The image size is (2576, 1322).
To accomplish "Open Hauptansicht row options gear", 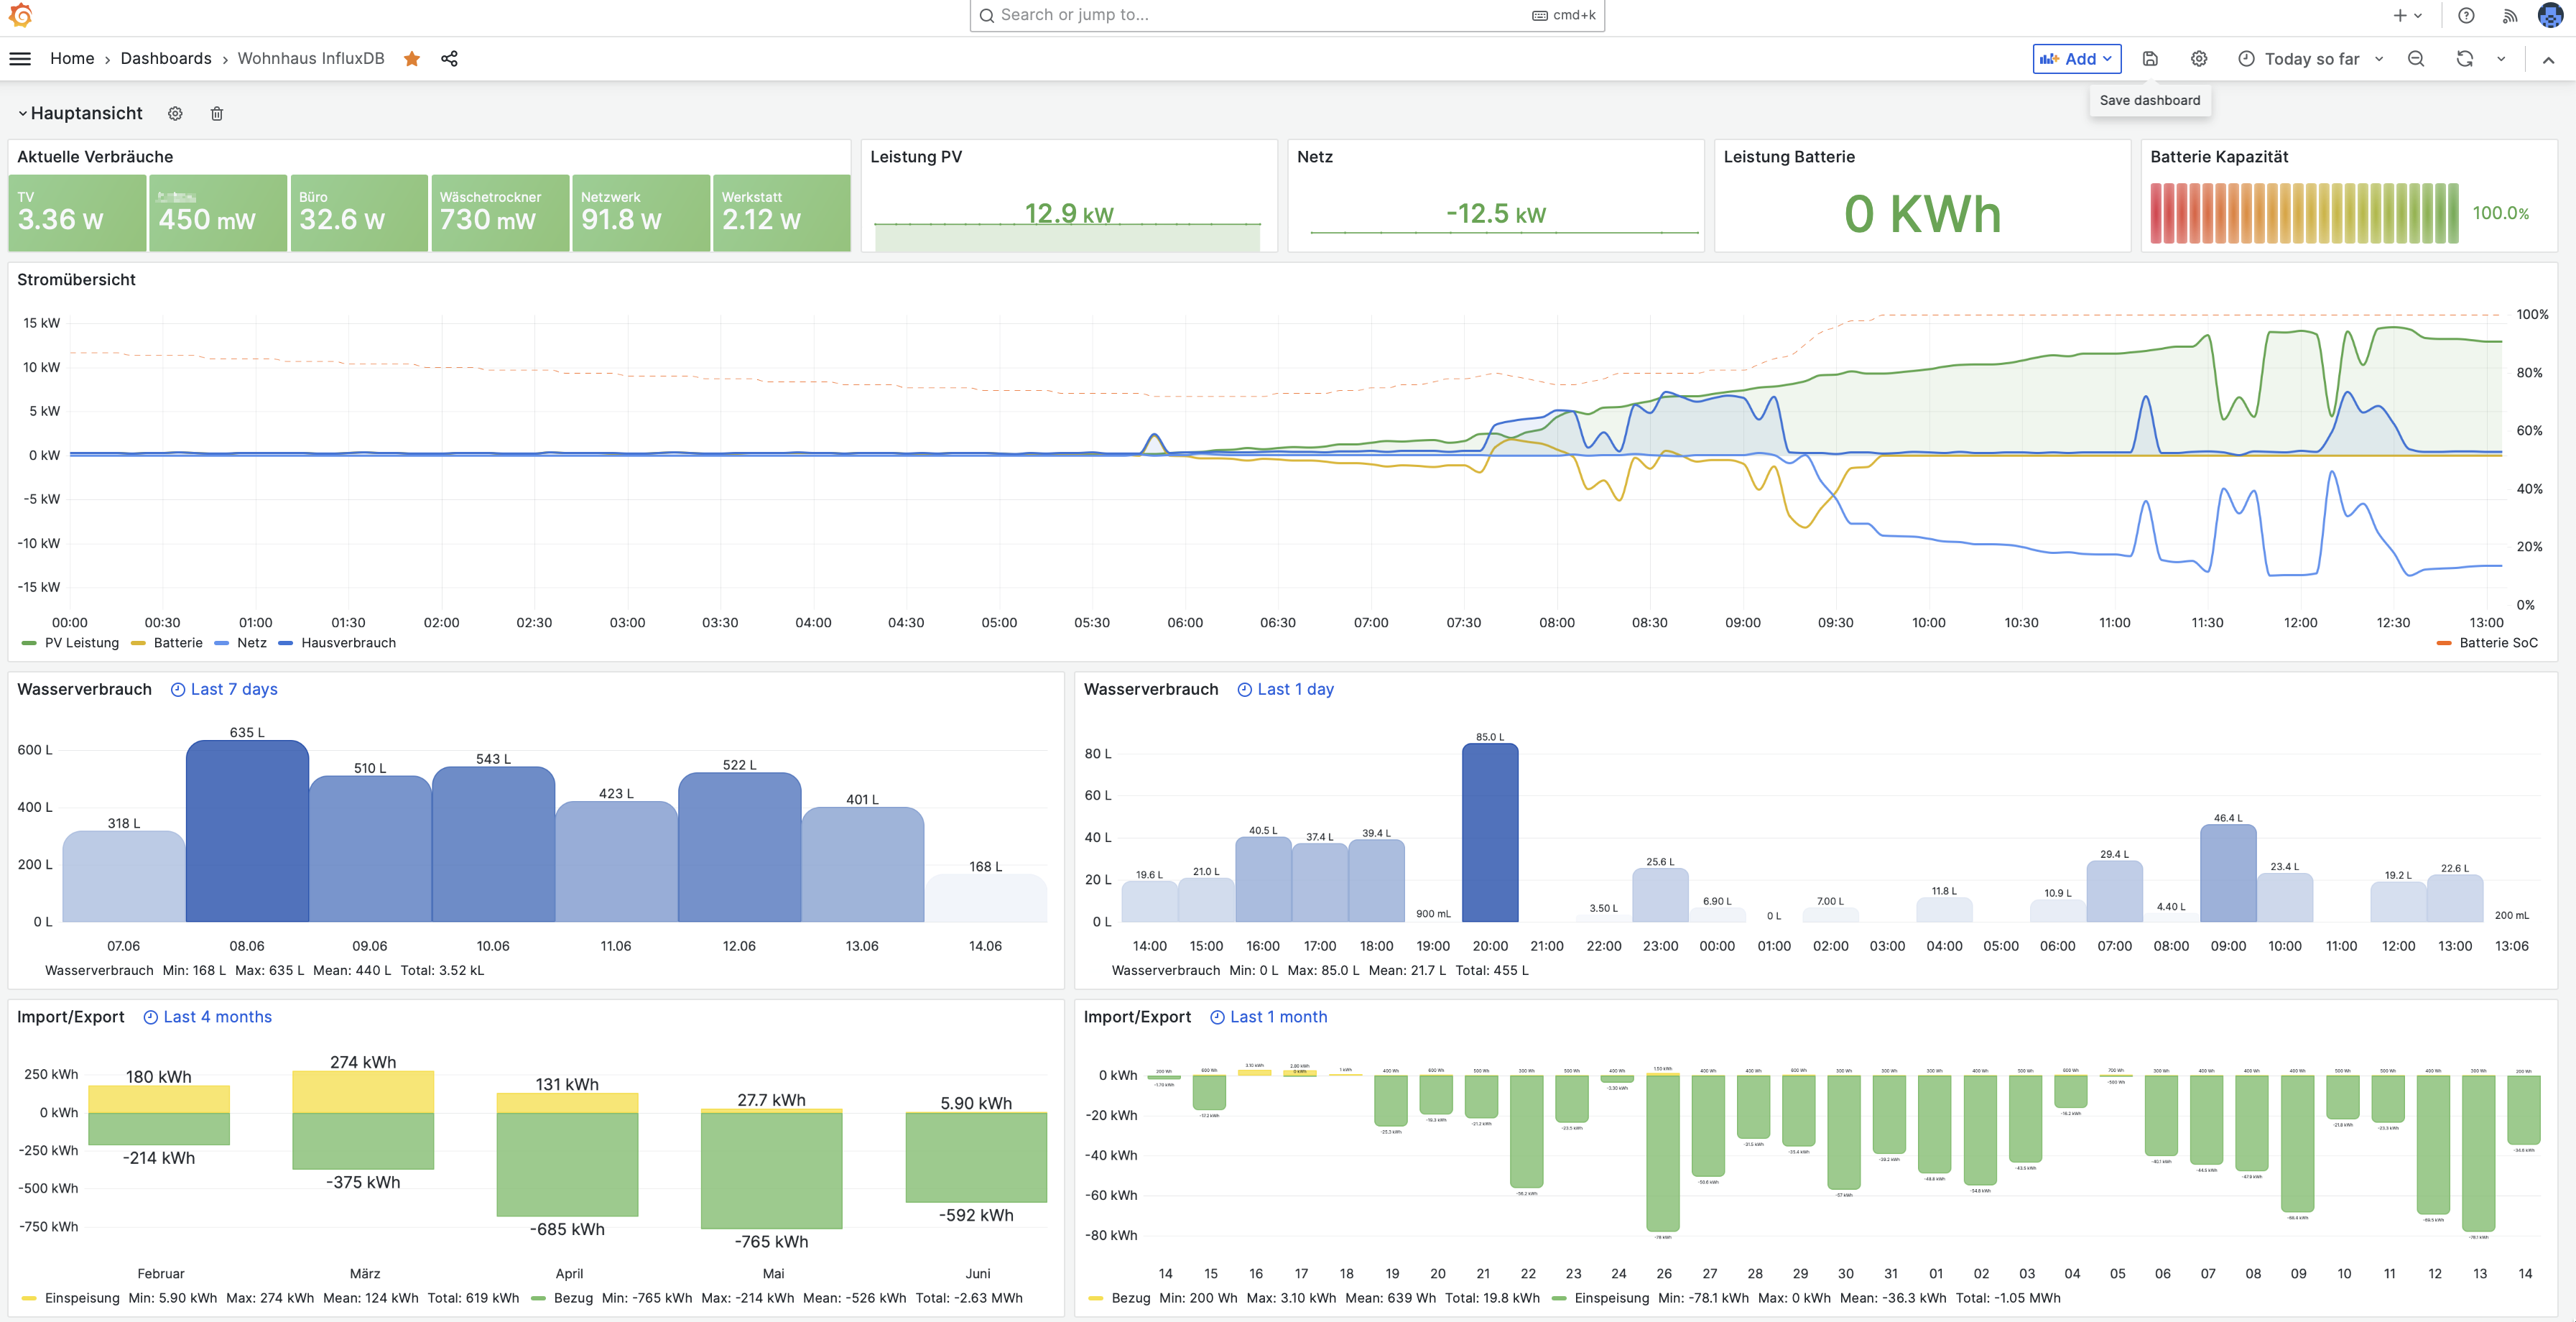I will click(175, 114).
